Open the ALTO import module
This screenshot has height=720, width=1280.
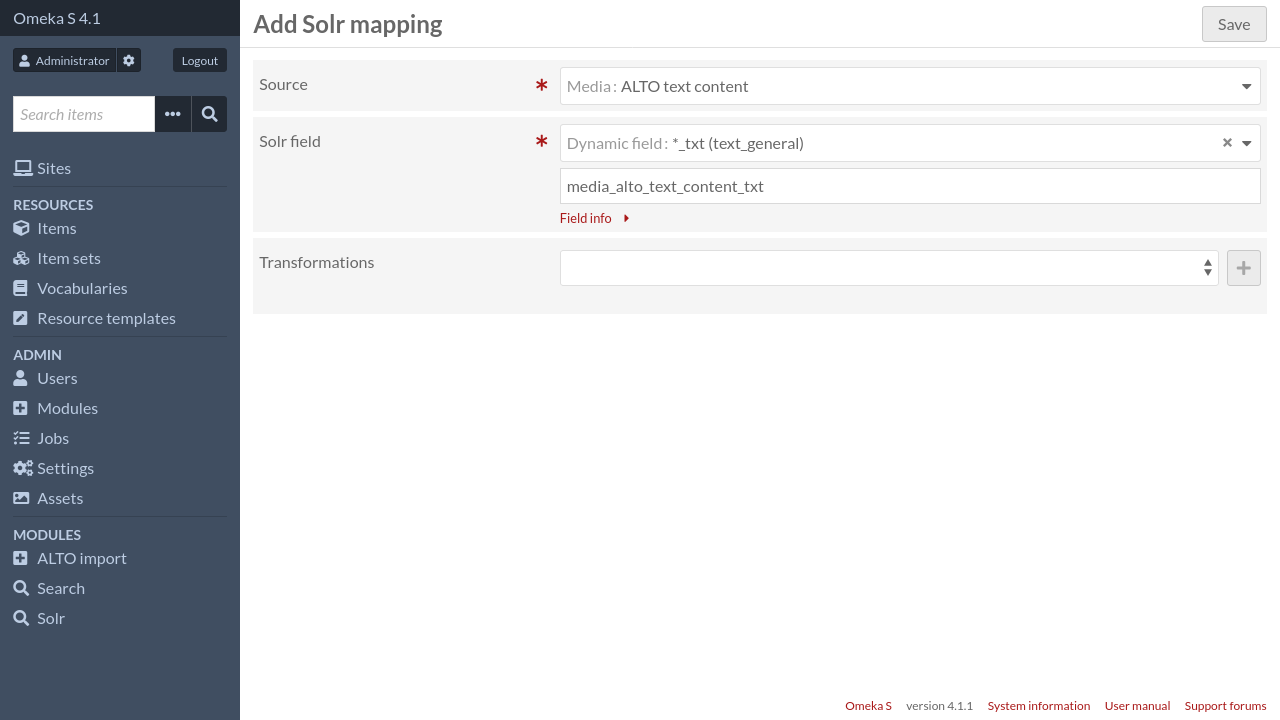click(81, 558)
